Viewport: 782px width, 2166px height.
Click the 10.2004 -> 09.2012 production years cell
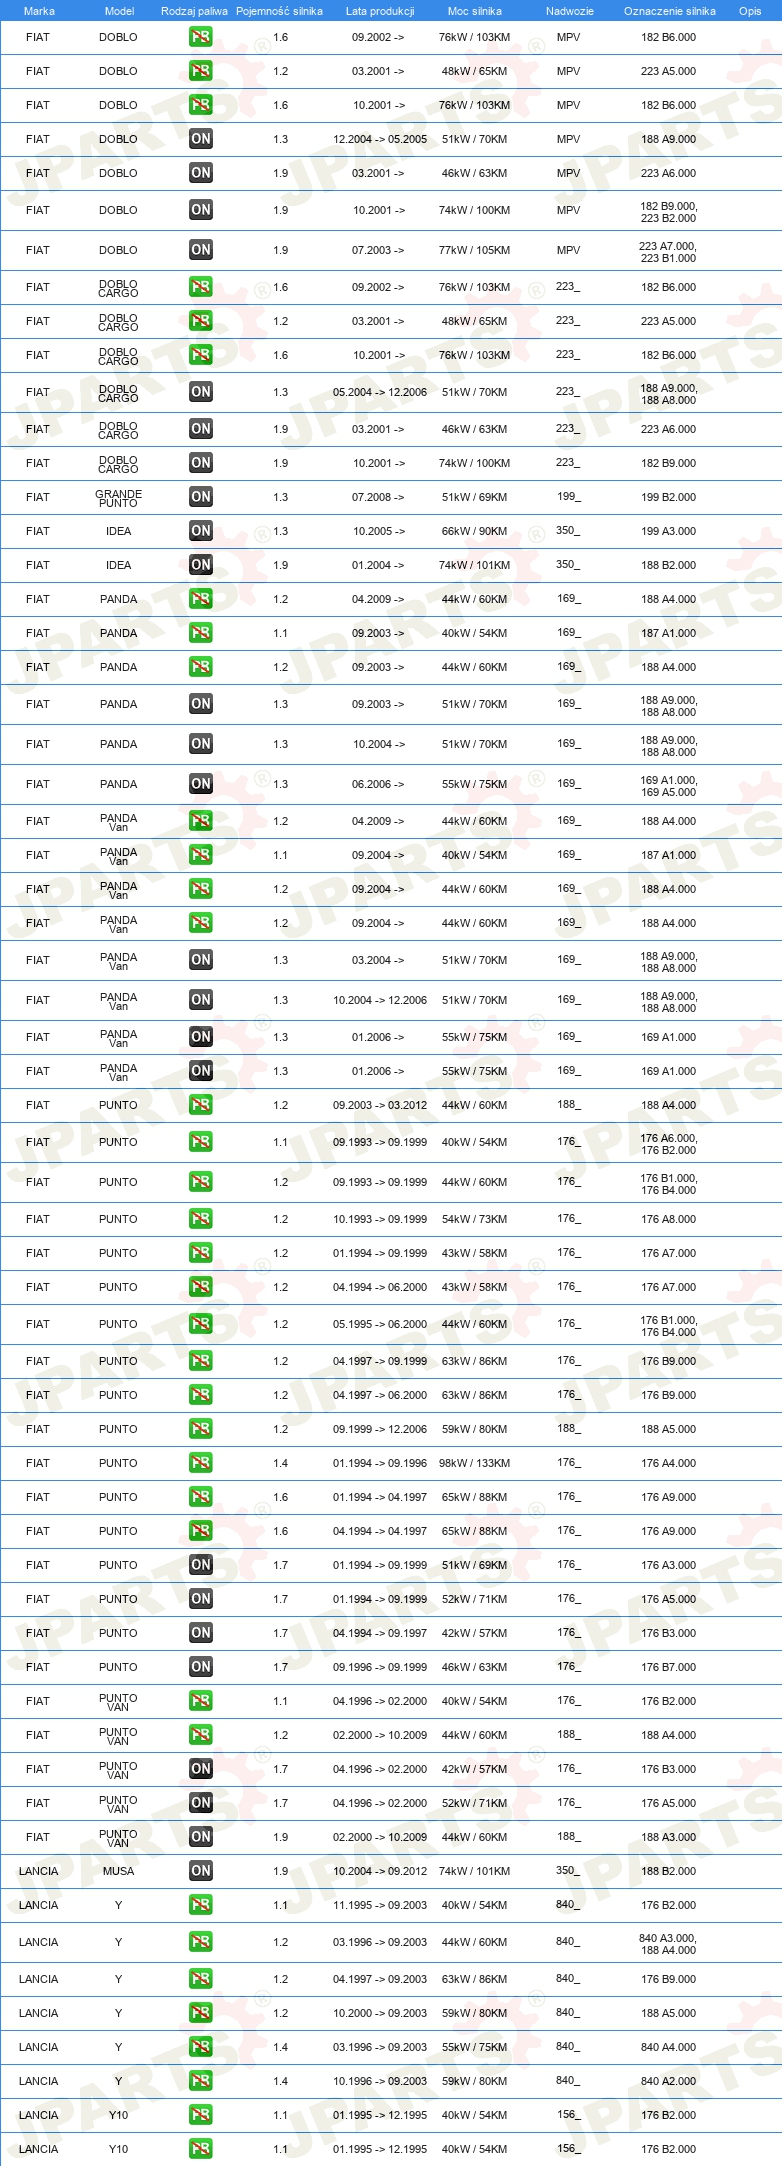380,1871
